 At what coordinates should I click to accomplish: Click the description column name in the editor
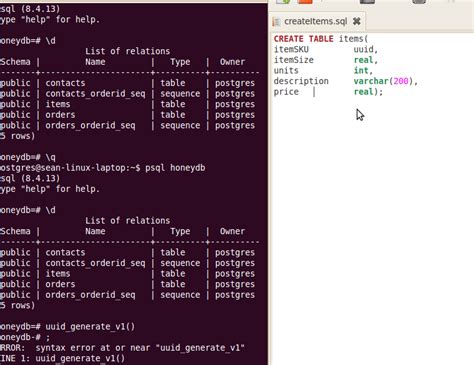(301, 81)
